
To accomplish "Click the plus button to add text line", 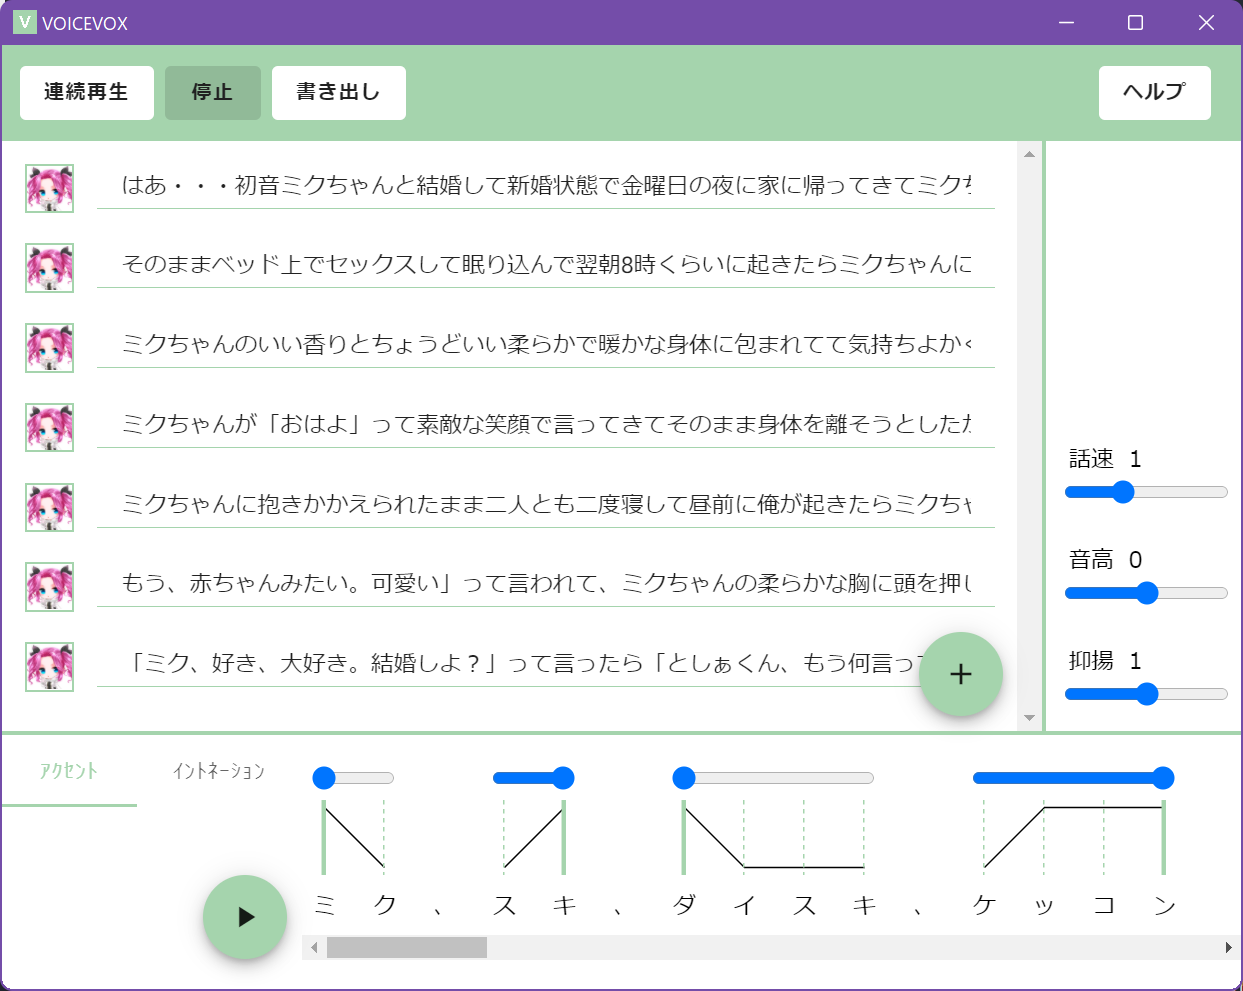I will (x=960, y=675).
